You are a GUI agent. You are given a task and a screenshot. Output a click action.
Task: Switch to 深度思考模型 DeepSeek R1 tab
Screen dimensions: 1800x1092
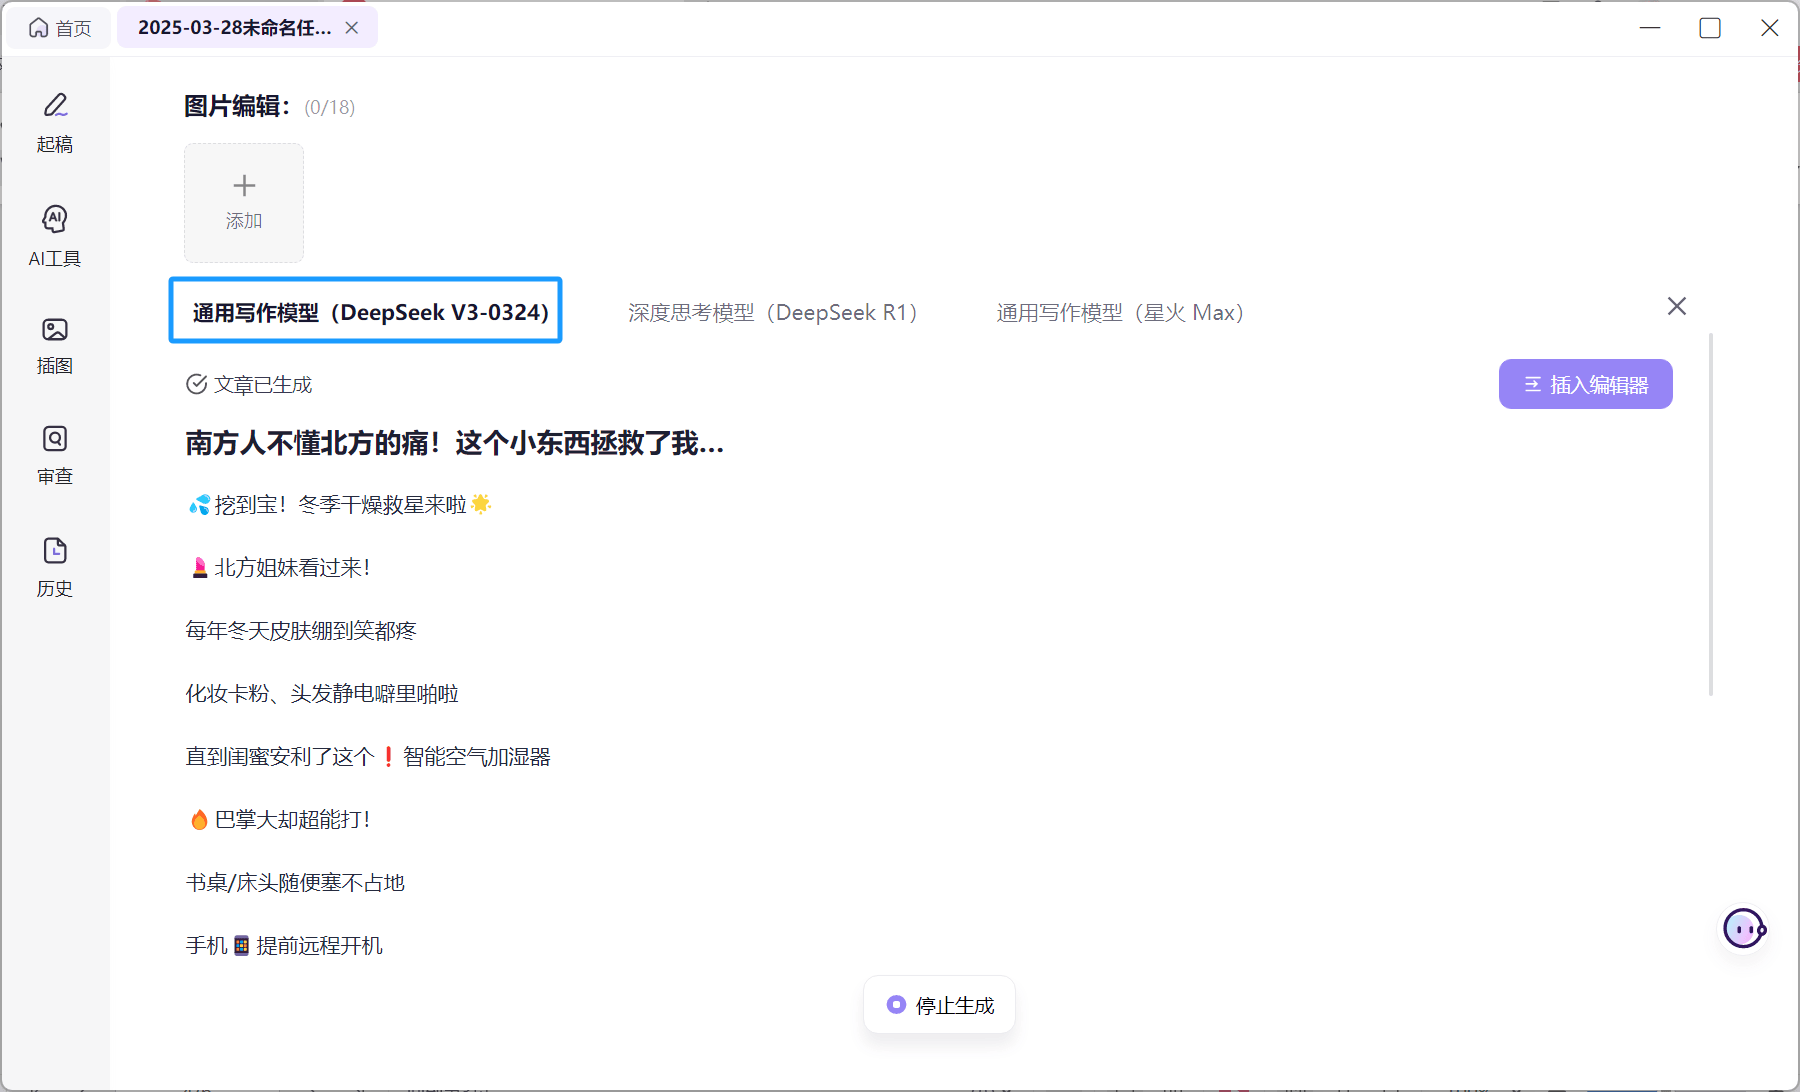point(772,313)
